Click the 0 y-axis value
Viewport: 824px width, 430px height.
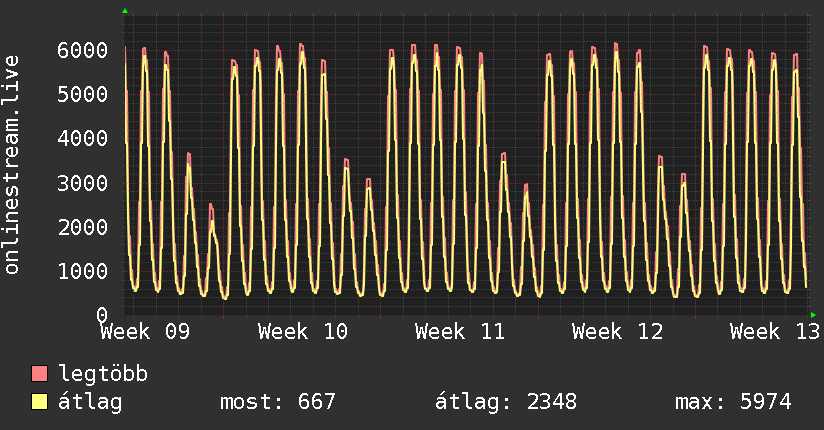102,315
